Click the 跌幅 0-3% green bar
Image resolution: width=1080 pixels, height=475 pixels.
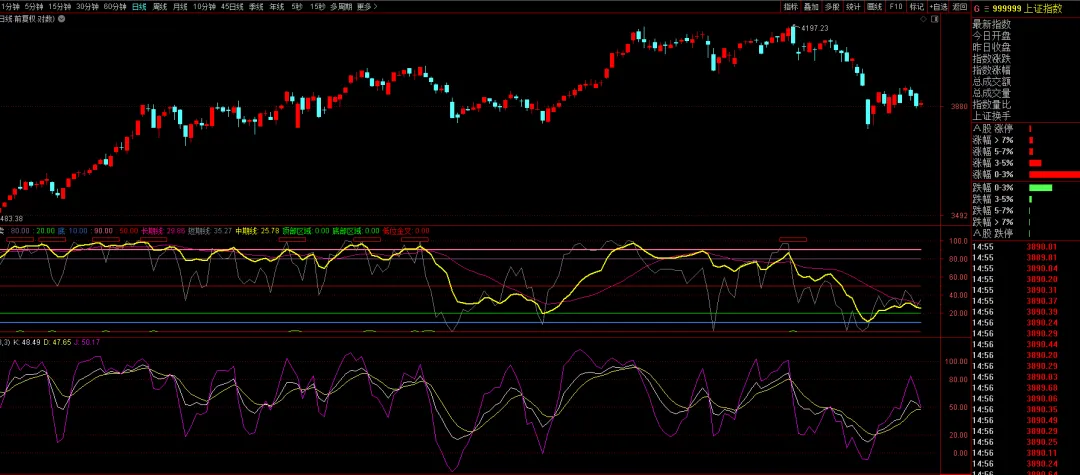coord(1041,188)
